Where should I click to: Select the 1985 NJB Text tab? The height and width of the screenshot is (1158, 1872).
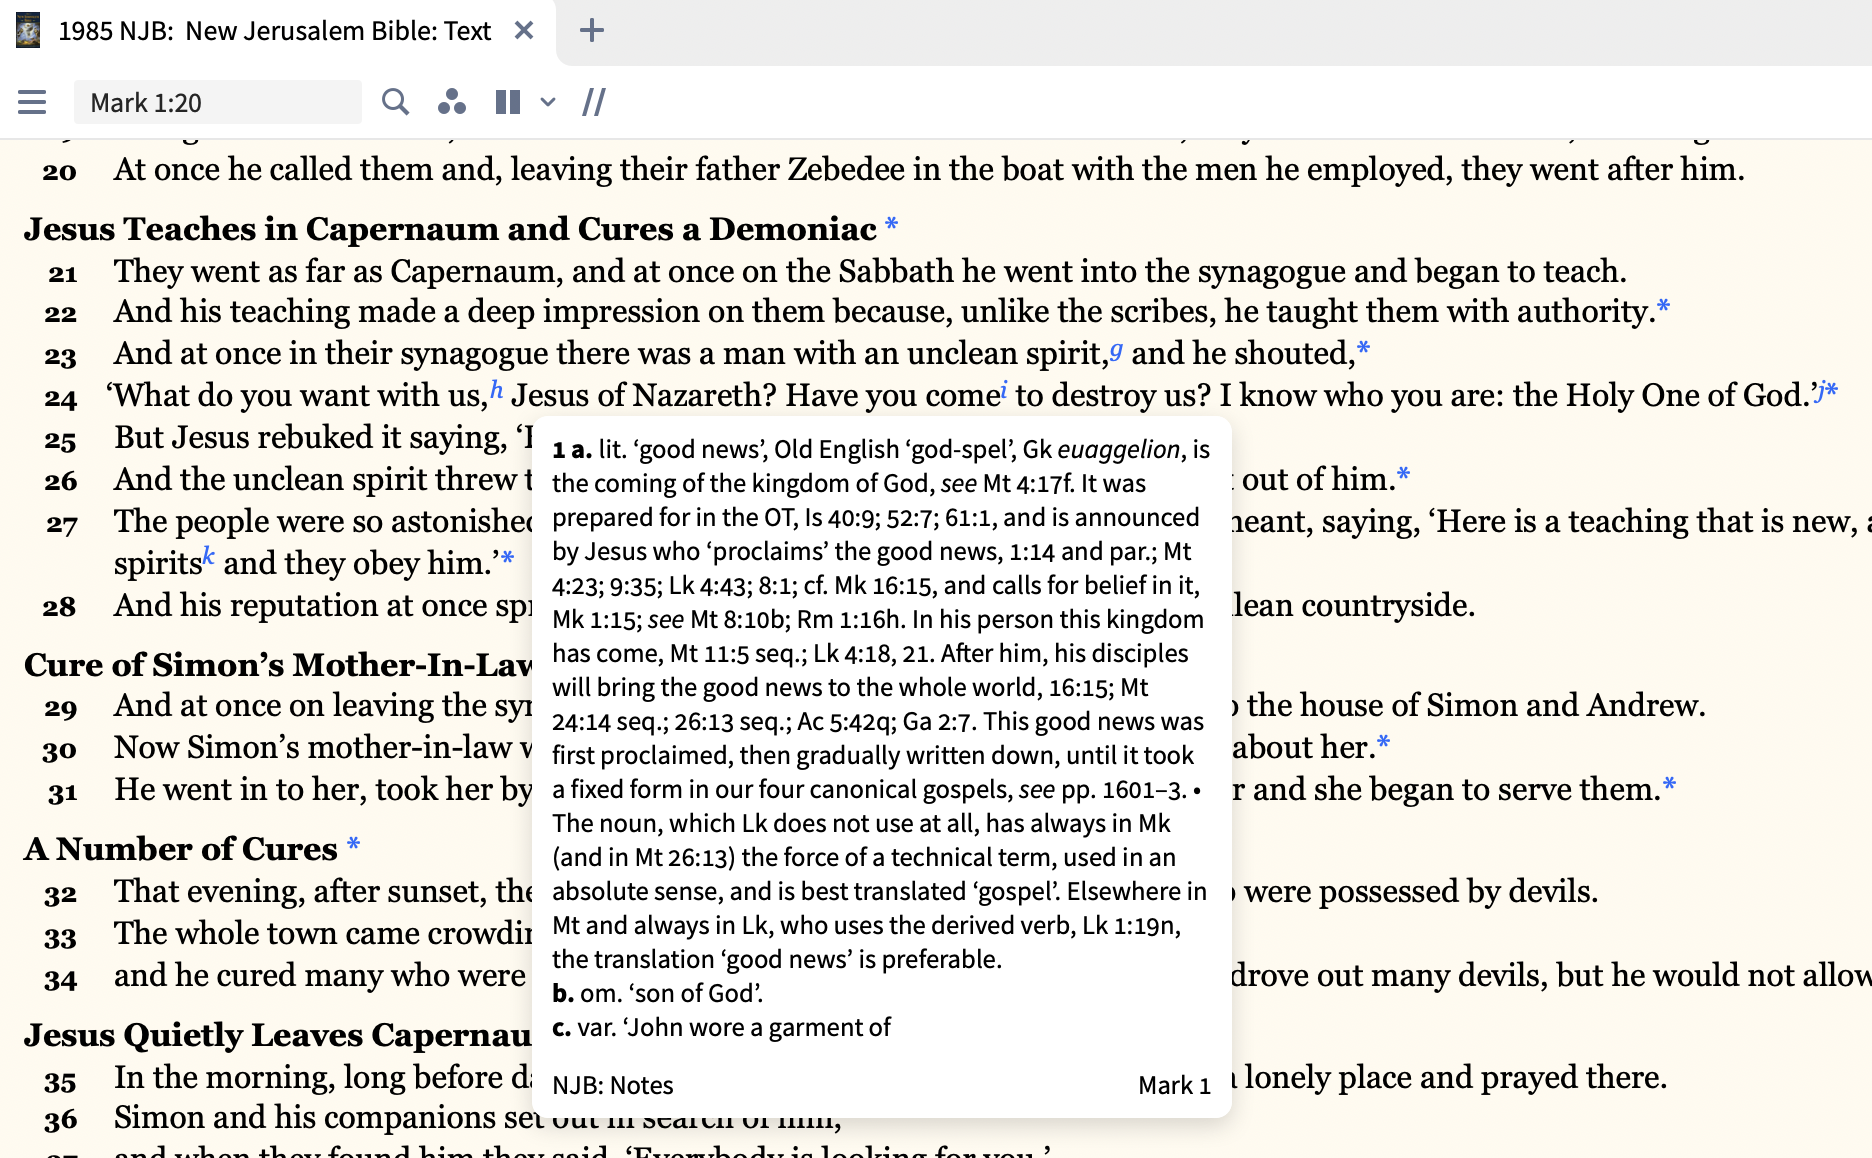275,31
